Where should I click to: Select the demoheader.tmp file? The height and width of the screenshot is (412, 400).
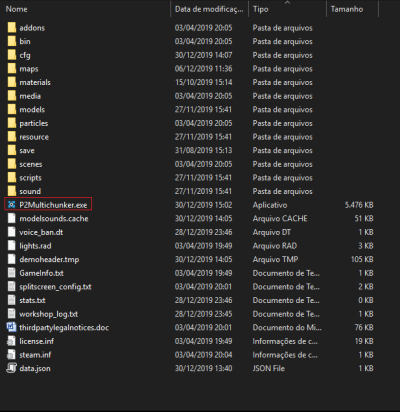(190, 259)
